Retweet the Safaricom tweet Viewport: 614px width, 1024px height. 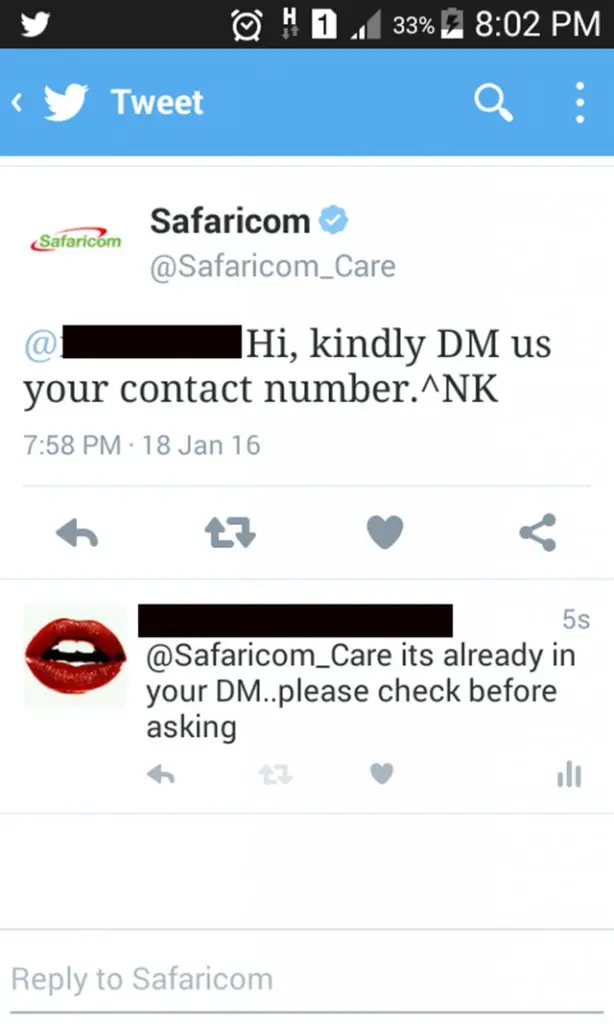[x=230, y=532]
